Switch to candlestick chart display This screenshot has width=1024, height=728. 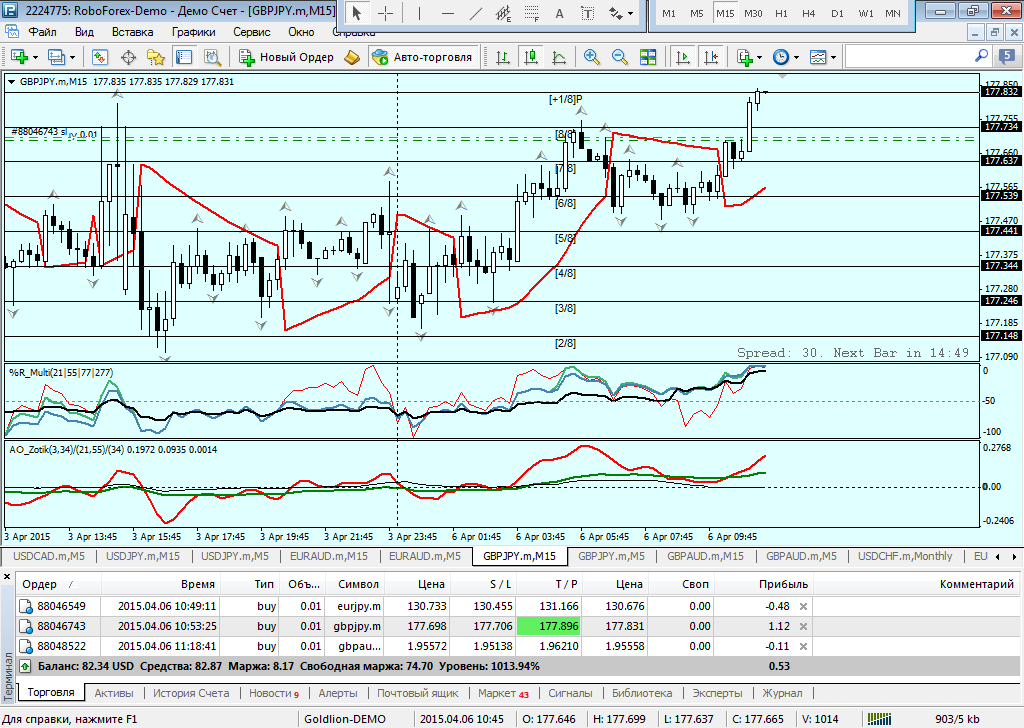click(x=531, y=57)
